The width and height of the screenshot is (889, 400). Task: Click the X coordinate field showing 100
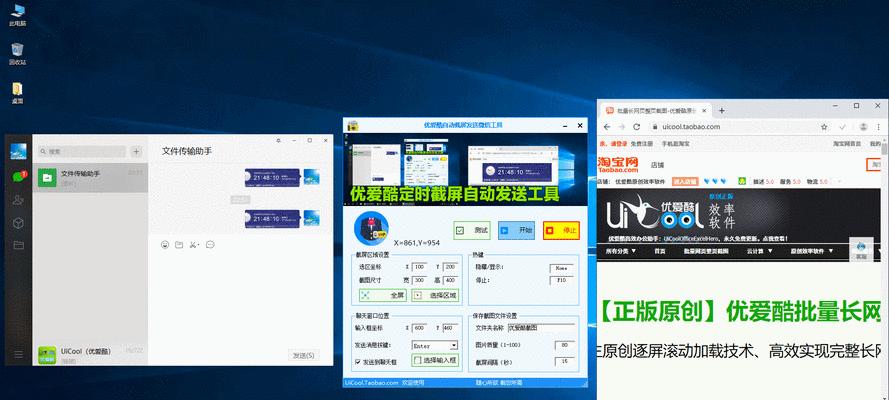click(420, 267)
